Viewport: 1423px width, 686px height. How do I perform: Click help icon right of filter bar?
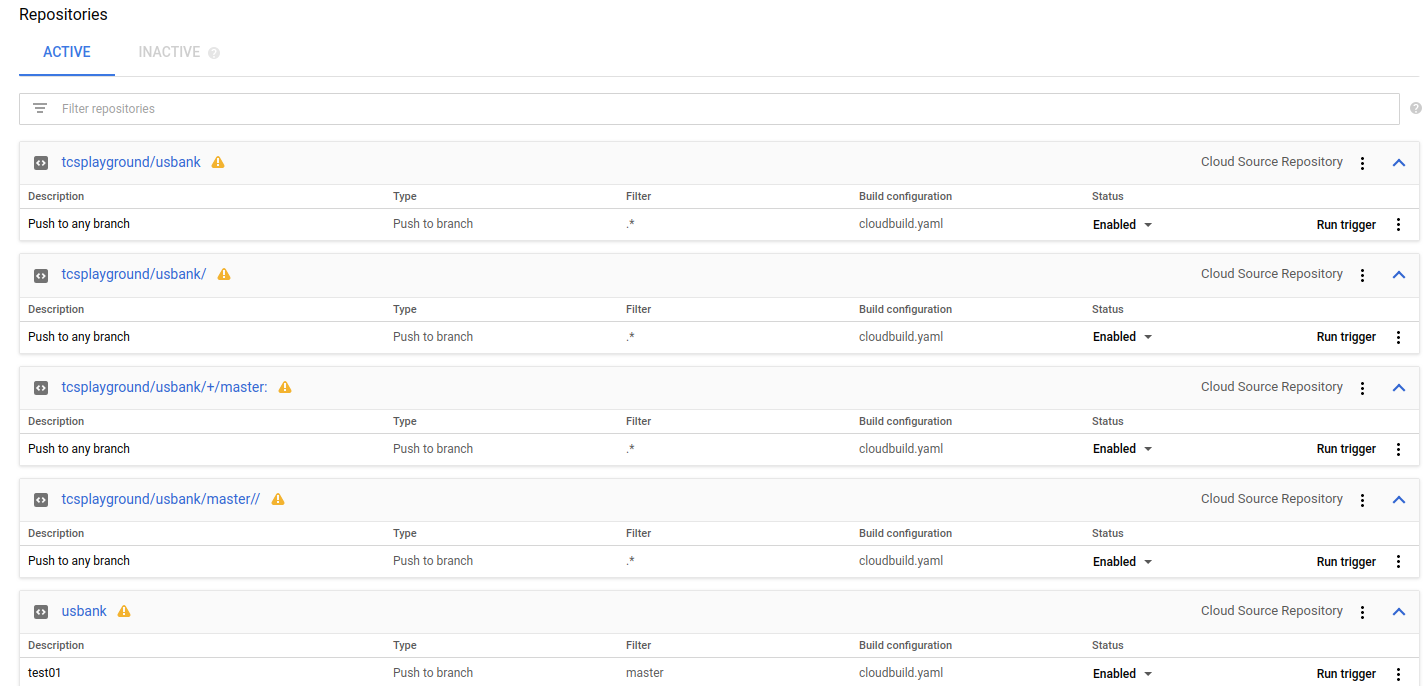tap(1415, 109)
